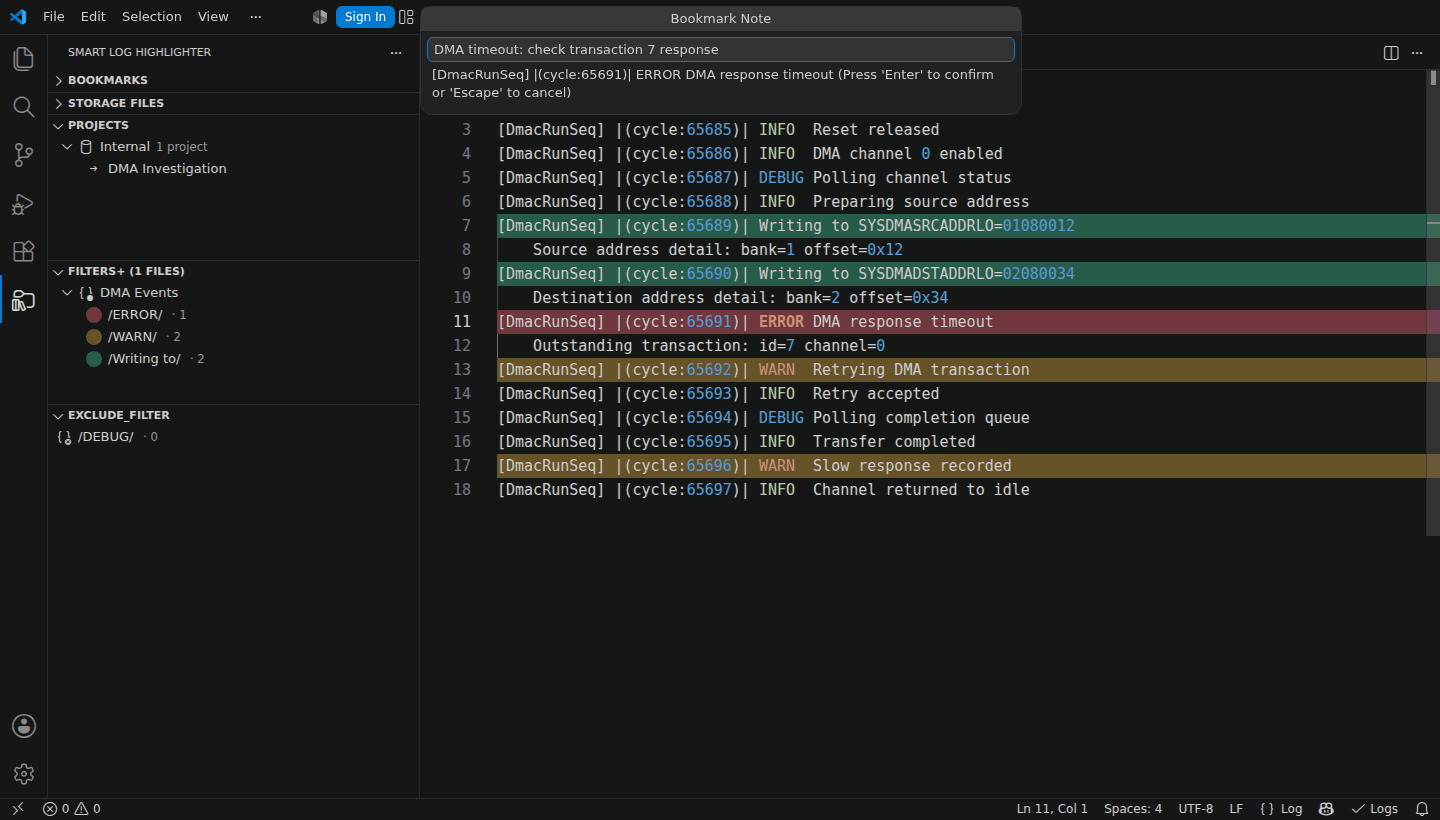This screenshot has height=820, width=1440.
Task: Click the green /Writing to/ filter swatch
Action: pos(94,359)
